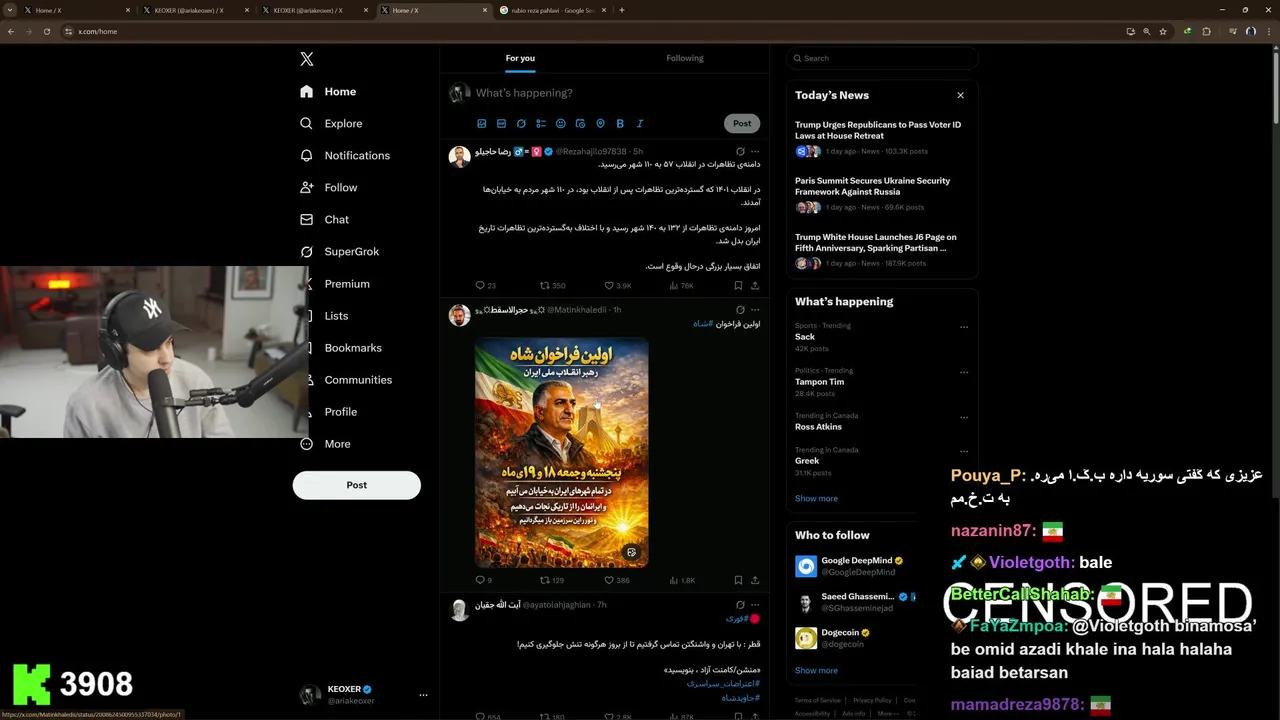Show more under Who to follow
This screenshot has width=1280, height=720.
816,670
